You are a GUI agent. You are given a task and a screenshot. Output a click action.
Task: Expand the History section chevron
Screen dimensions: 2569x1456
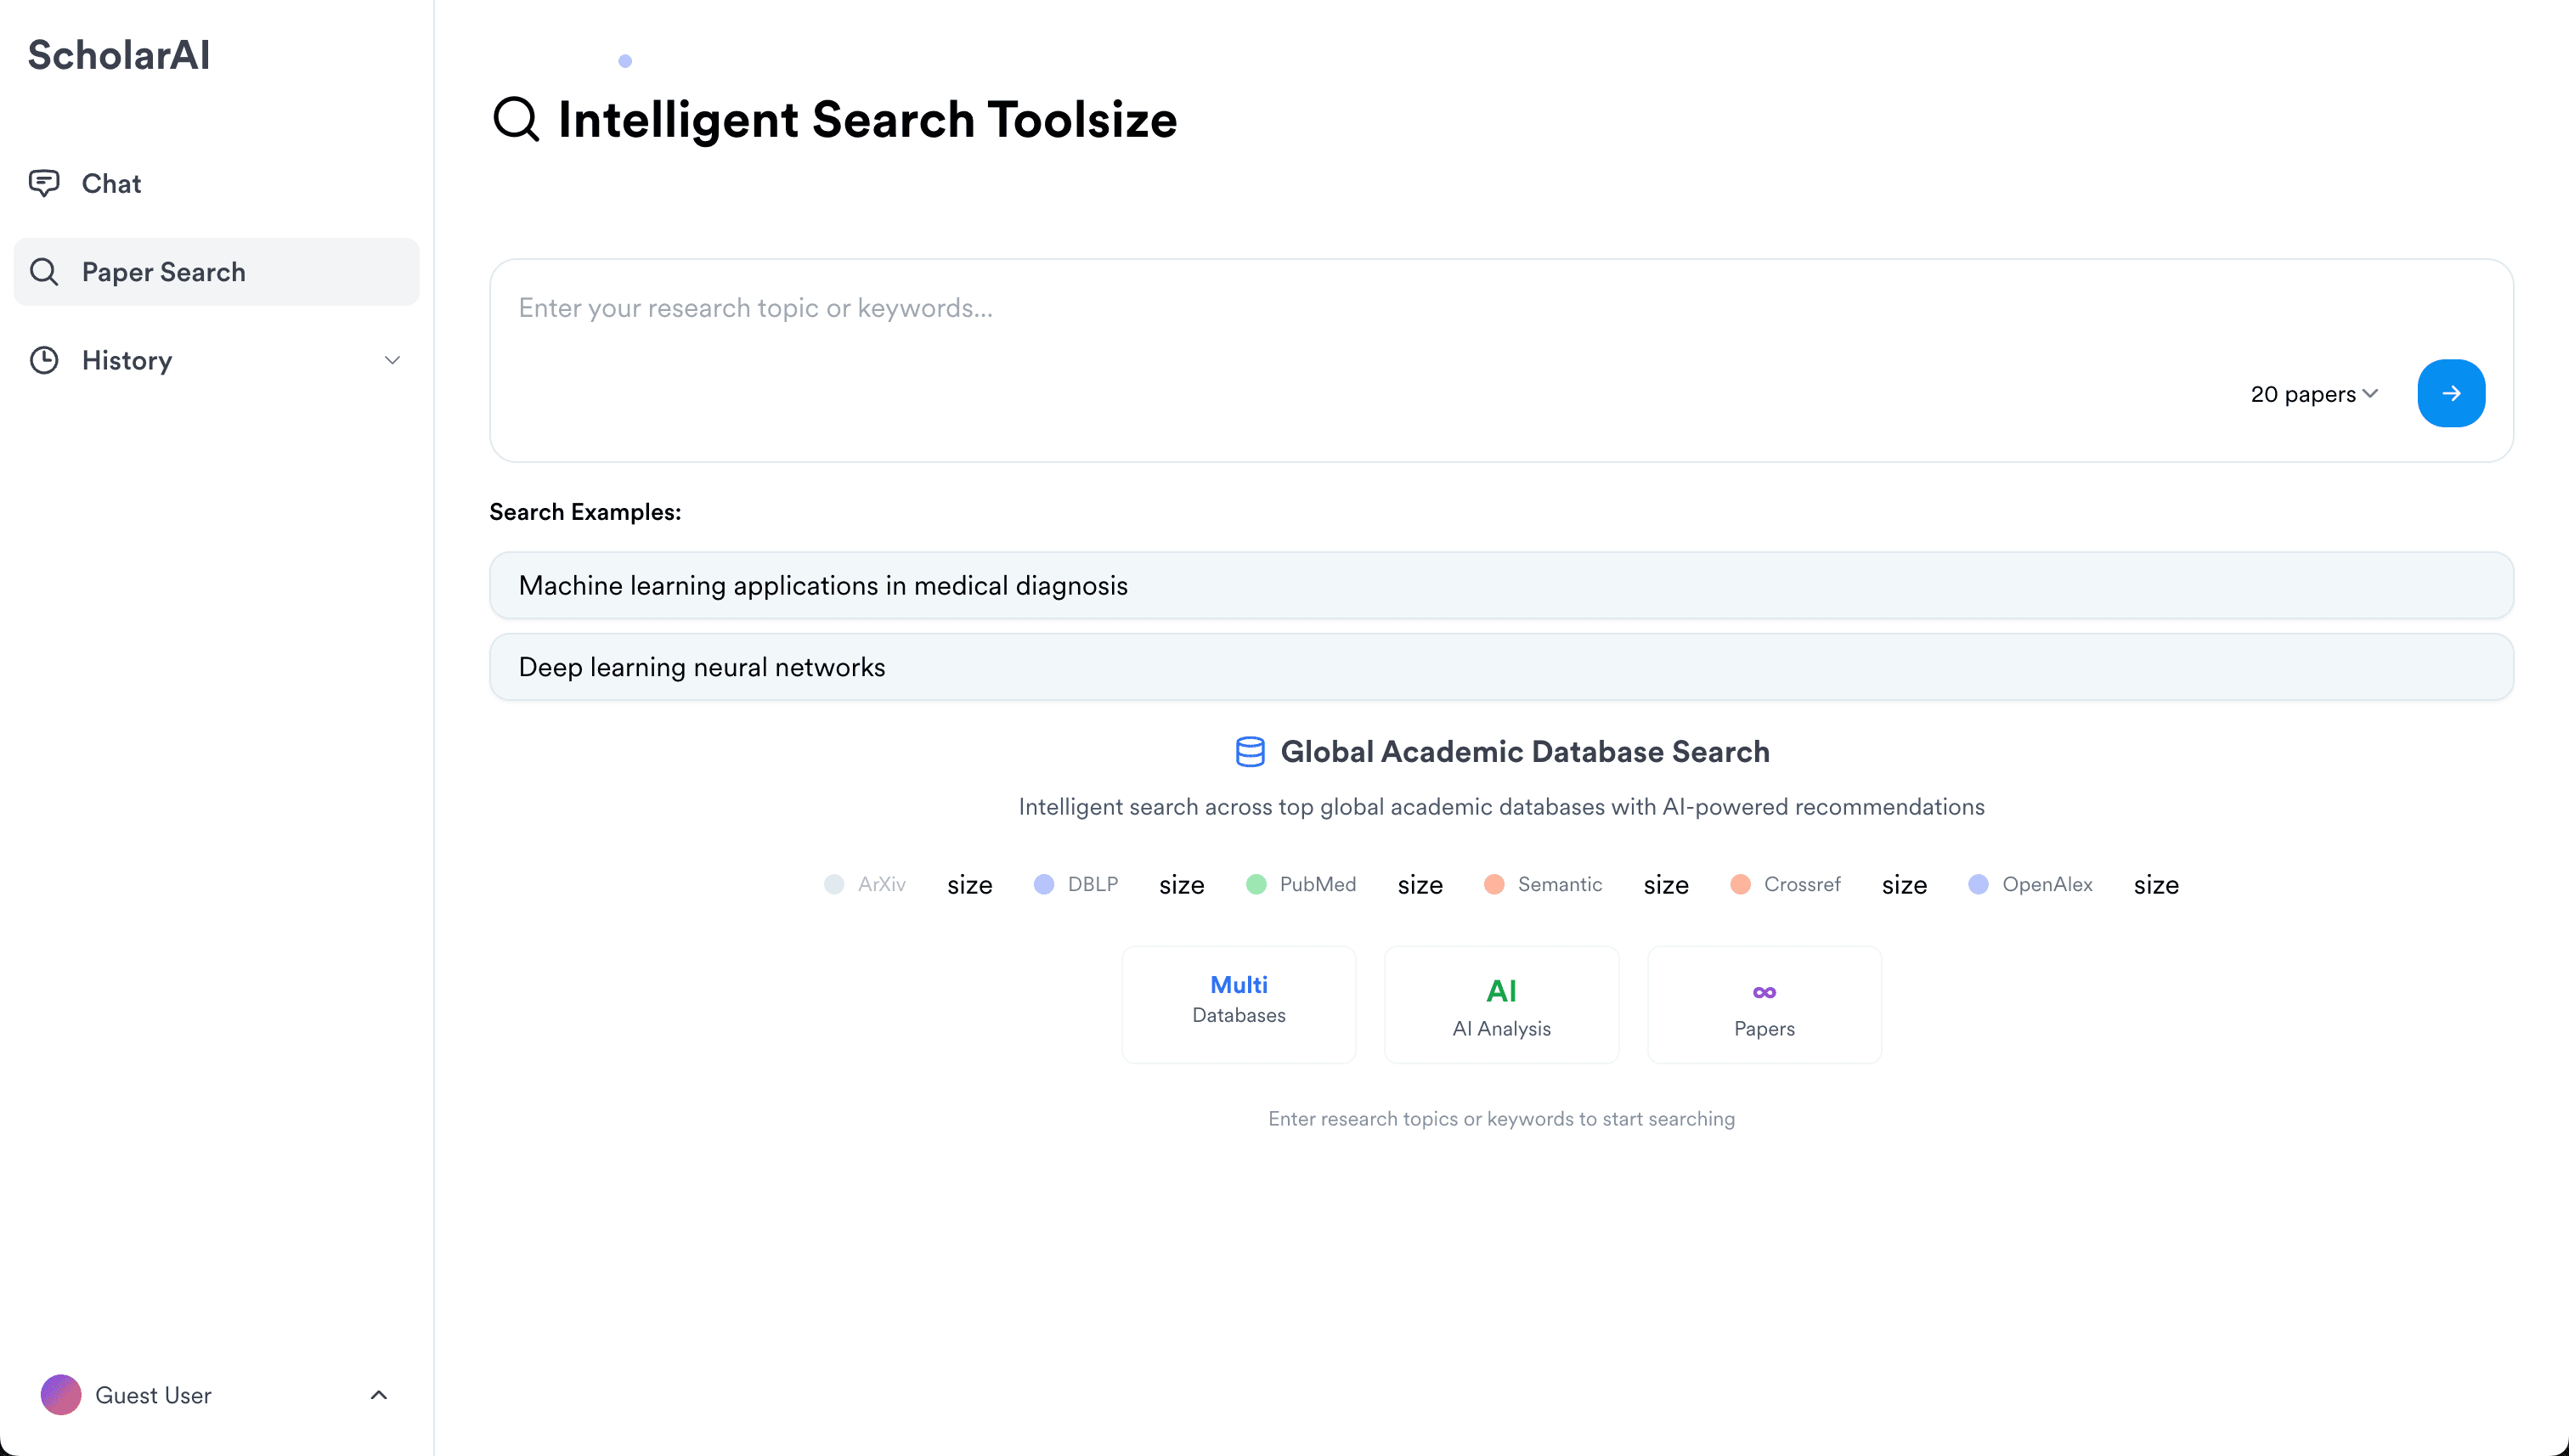pyautogui.click(x=392, y=360)
